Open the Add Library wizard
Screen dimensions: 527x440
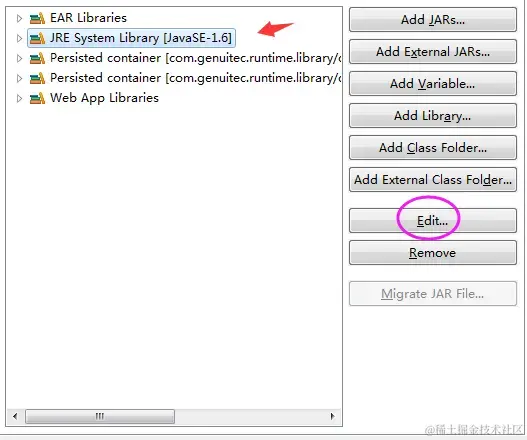pos(433,116)
